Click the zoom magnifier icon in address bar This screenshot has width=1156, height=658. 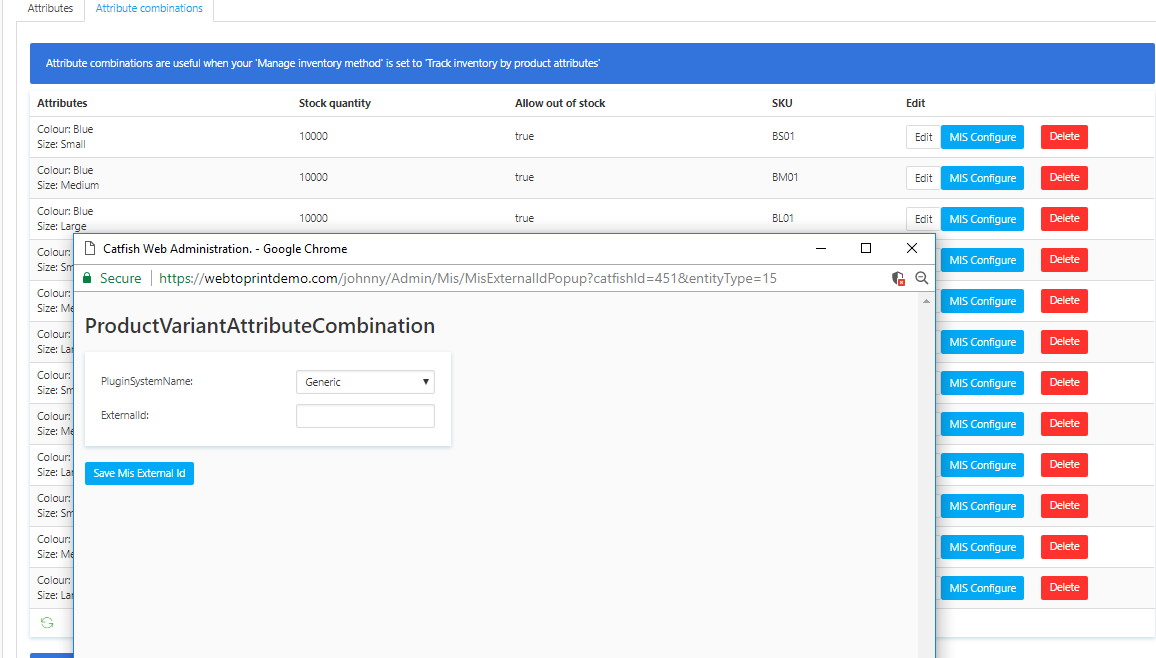[x=922, y=278]
